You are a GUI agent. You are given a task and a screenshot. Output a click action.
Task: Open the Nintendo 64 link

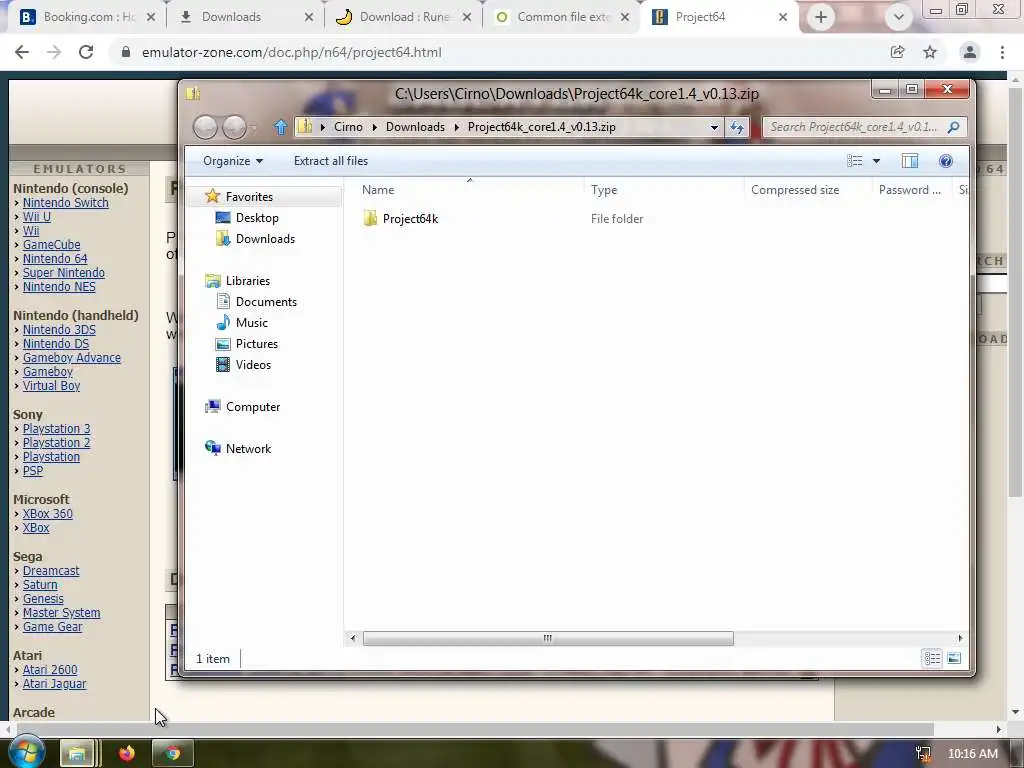pos(55,259)
